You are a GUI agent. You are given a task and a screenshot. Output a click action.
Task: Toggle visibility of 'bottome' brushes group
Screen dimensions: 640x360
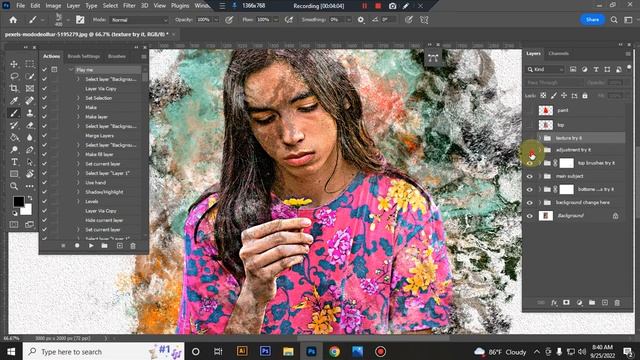pyautogui.click(x=530, y=189)
